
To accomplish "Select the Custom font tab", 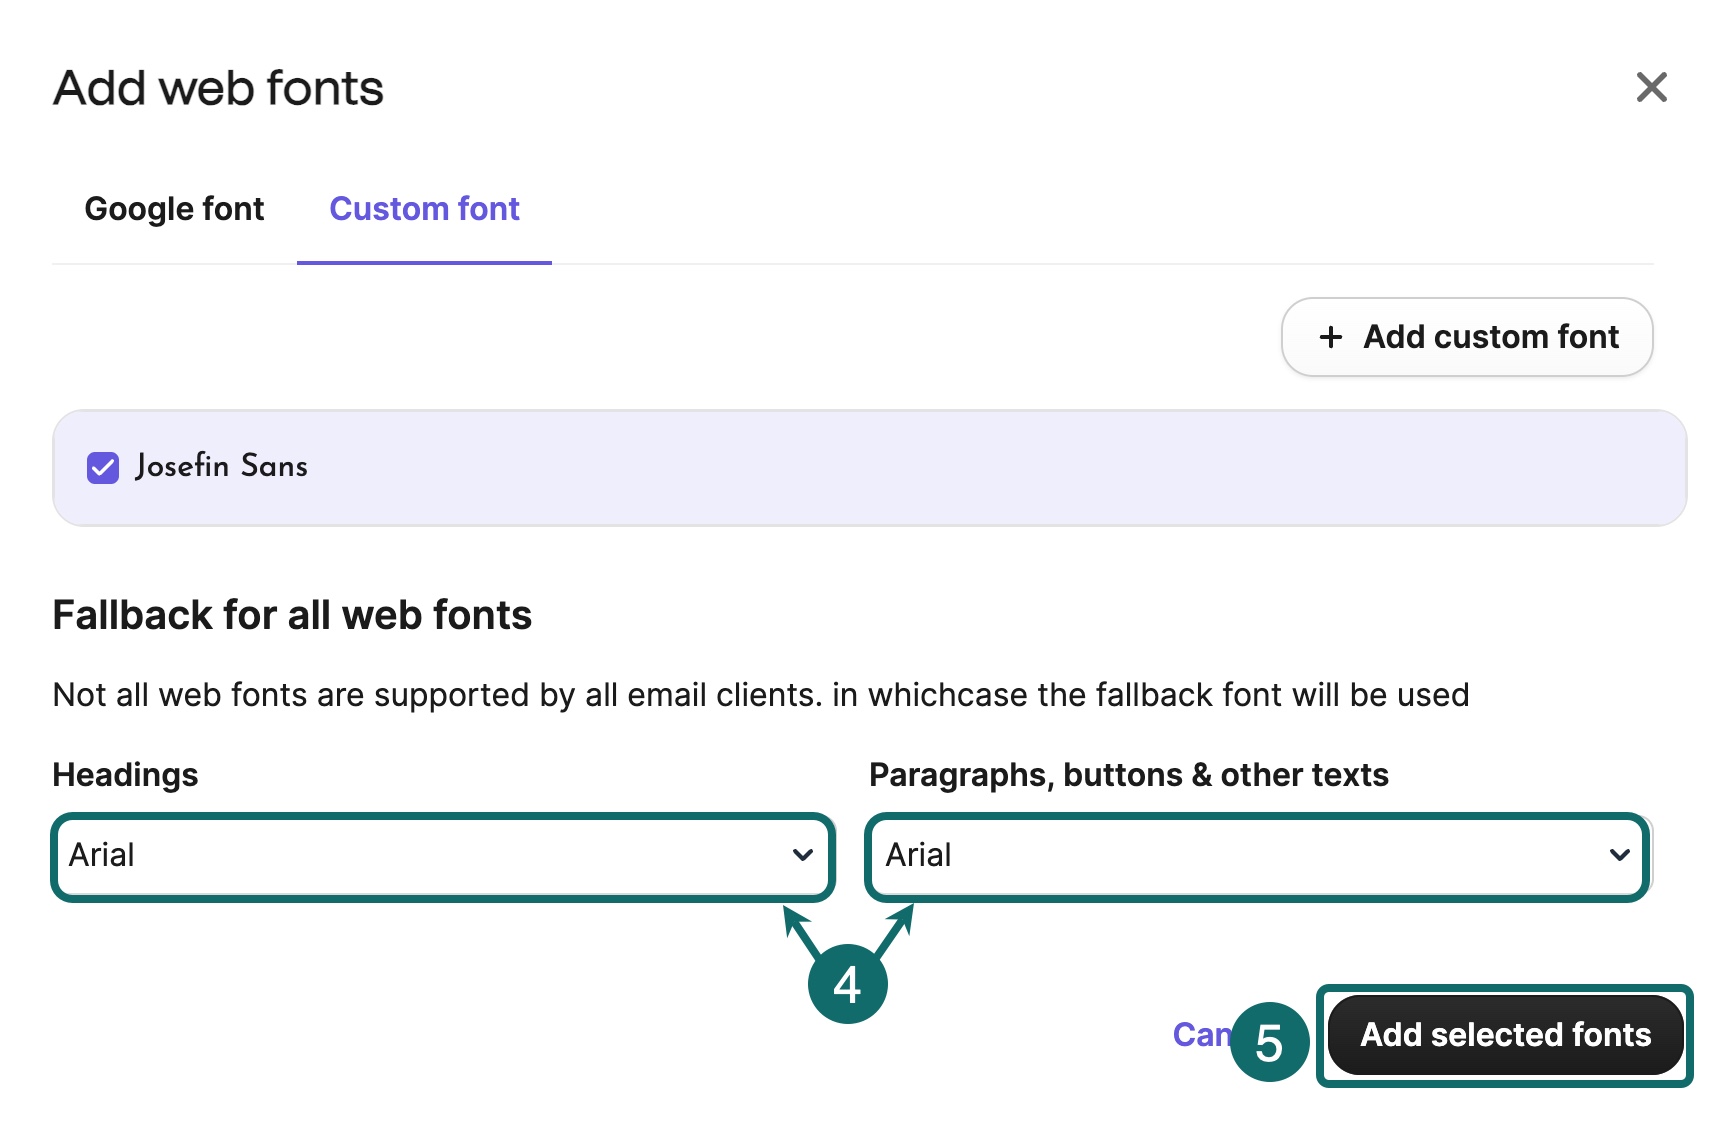I will (x=424, y=209).
